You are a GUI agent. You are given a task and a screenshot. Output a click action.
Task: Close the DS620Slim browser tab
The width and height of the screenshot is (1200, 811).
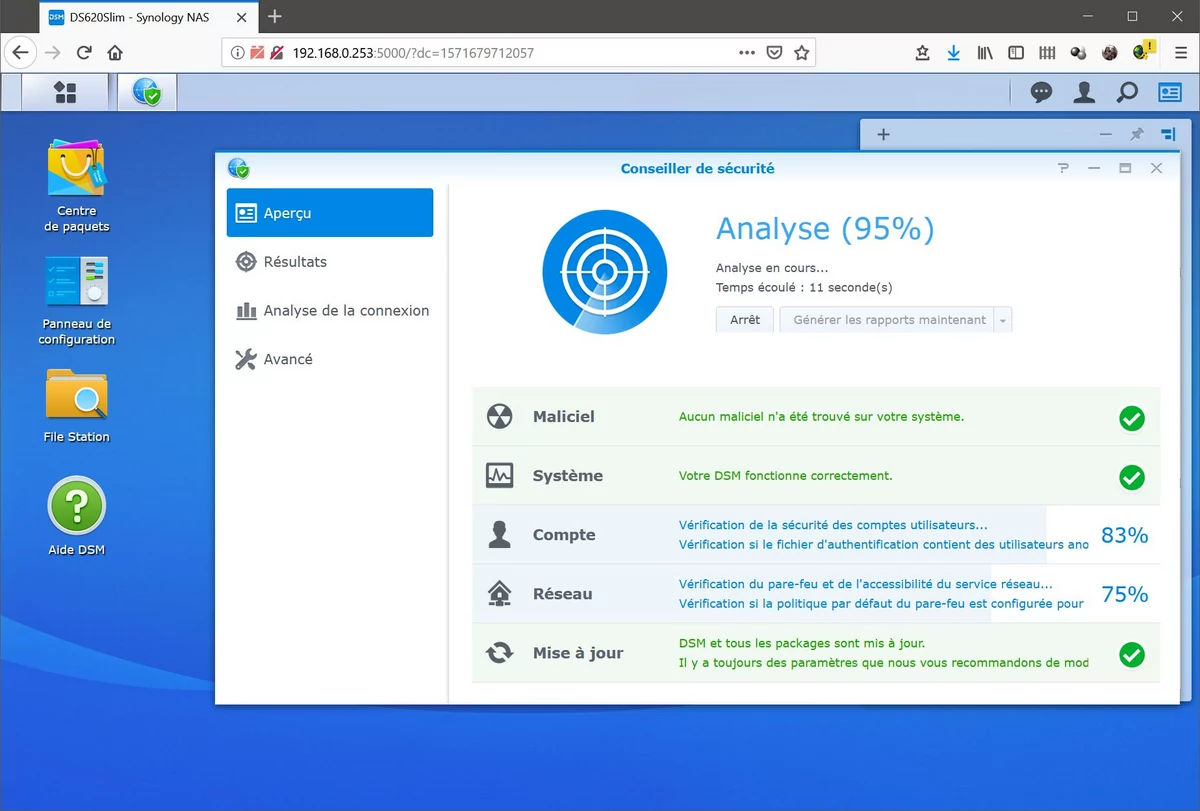tap(239, 17)
